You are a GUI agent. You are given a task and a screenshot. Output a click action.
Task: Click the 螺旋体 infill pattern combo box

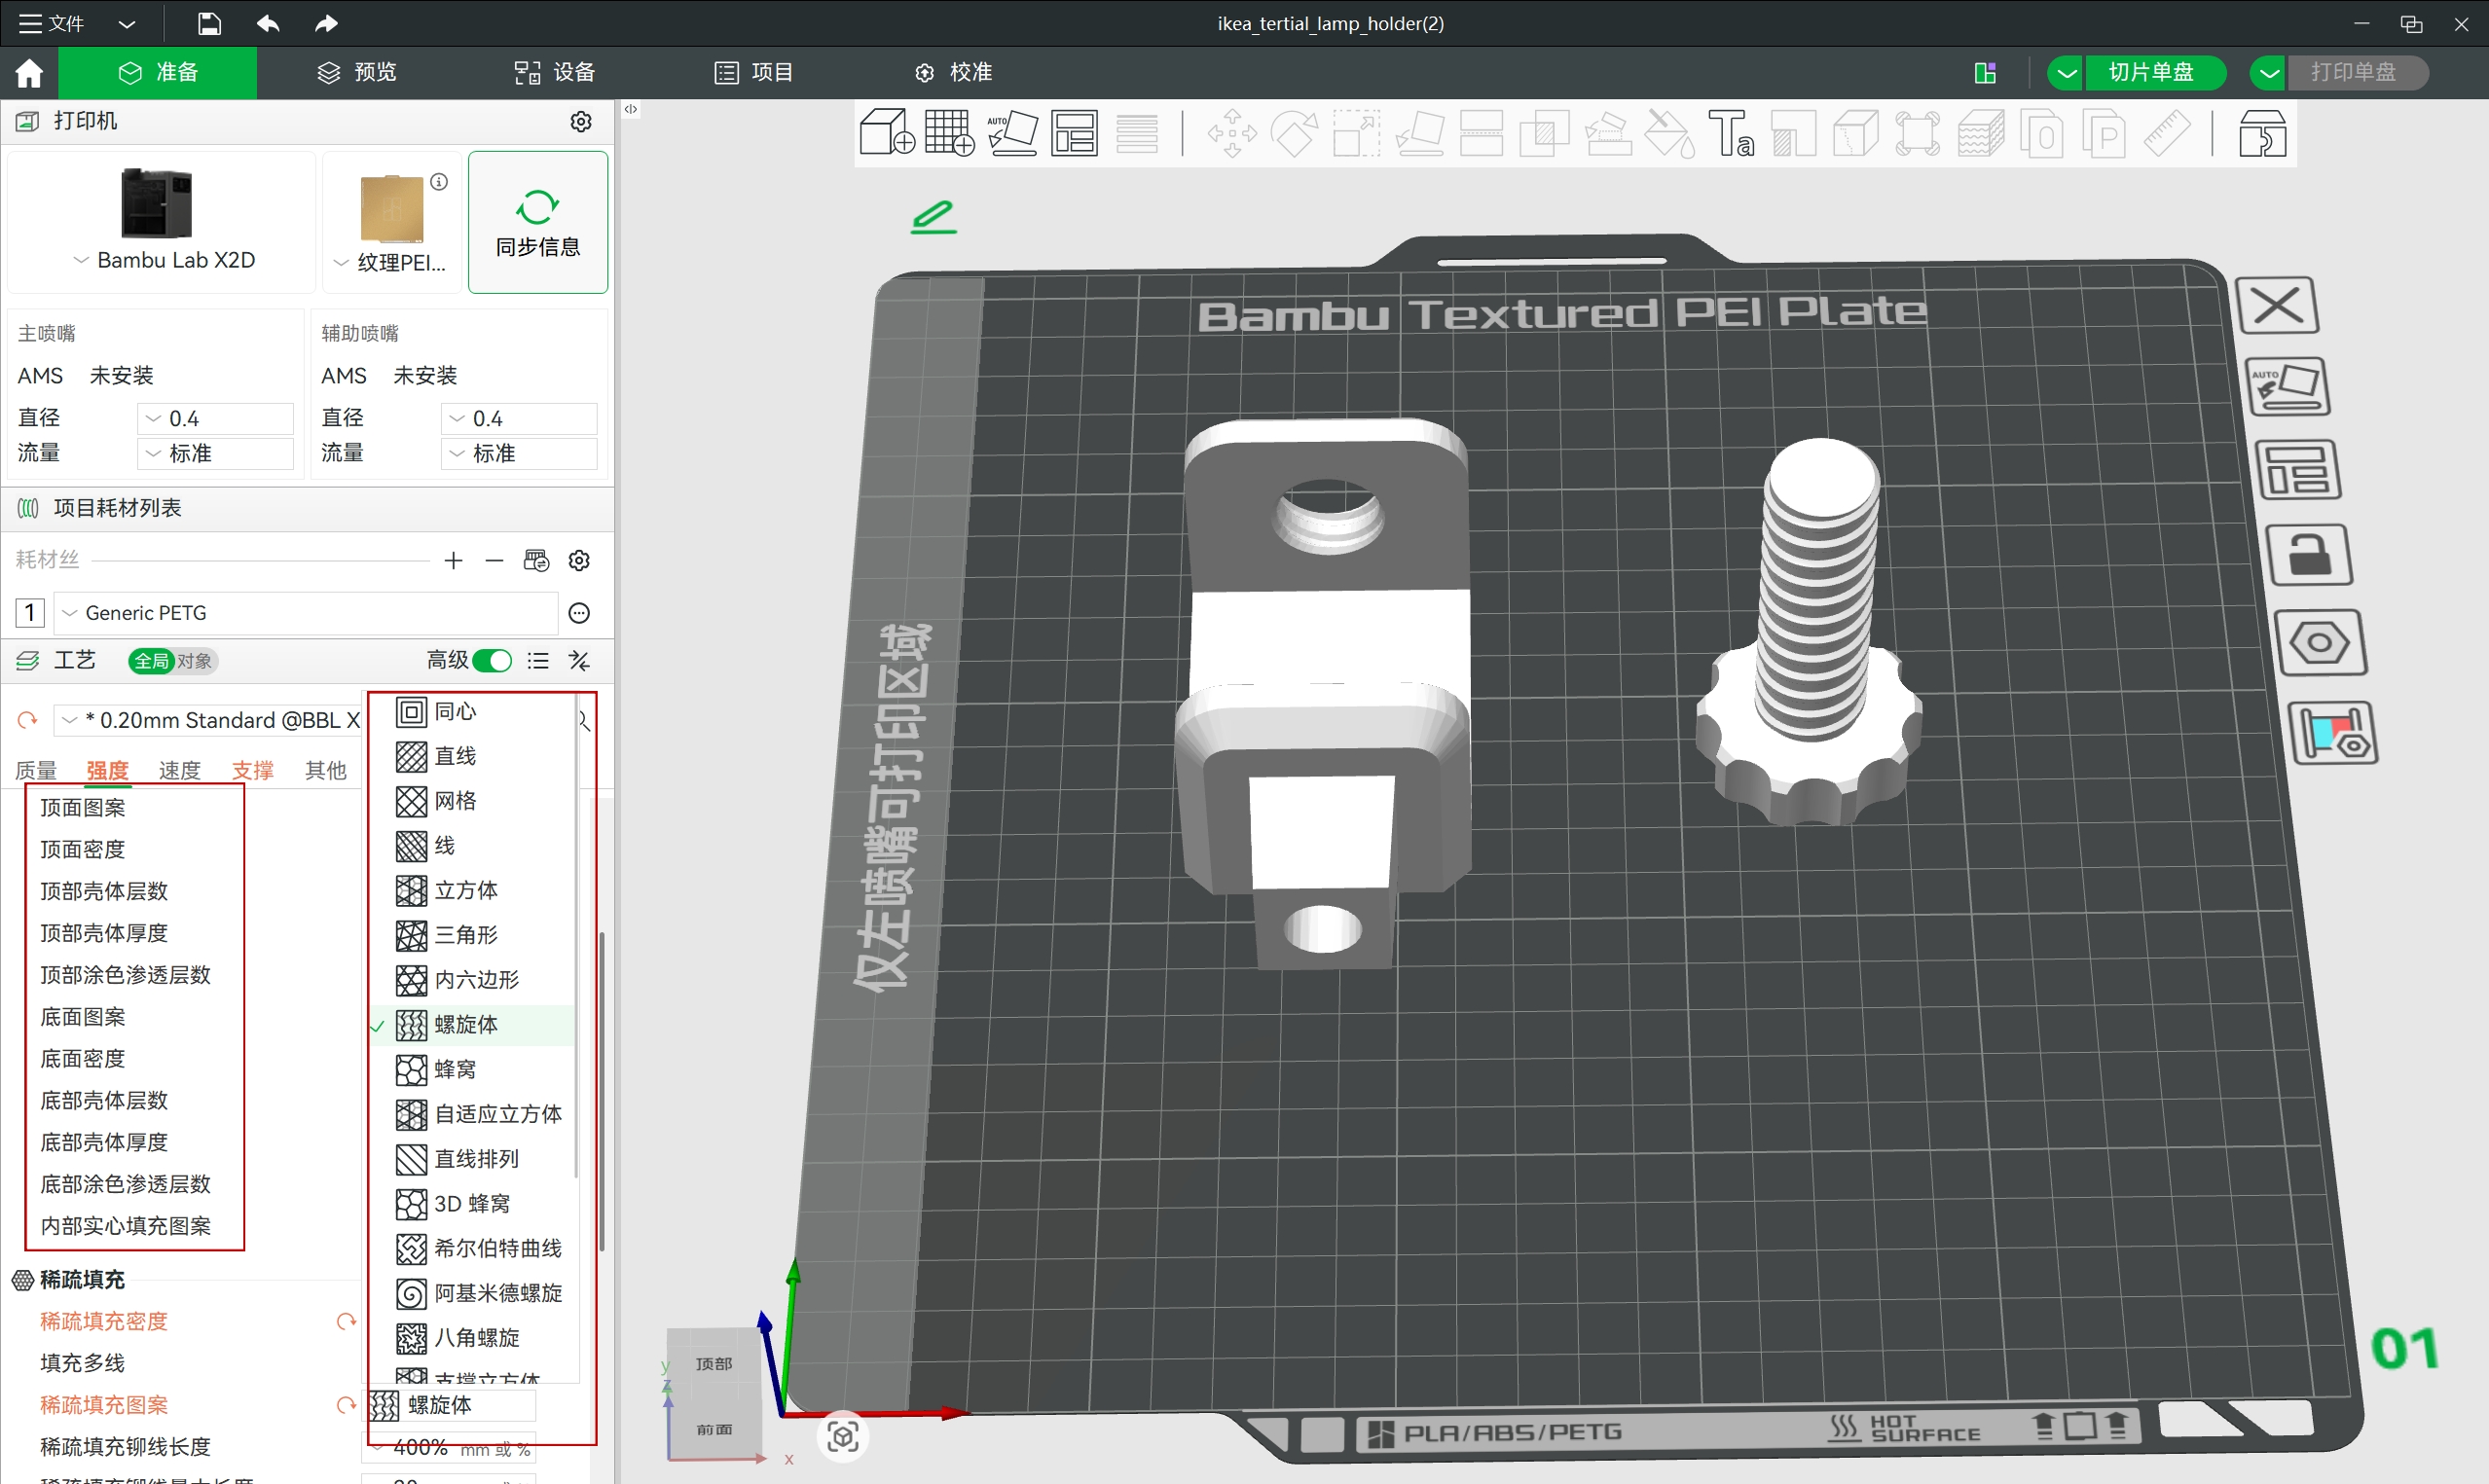(452, 1405)
